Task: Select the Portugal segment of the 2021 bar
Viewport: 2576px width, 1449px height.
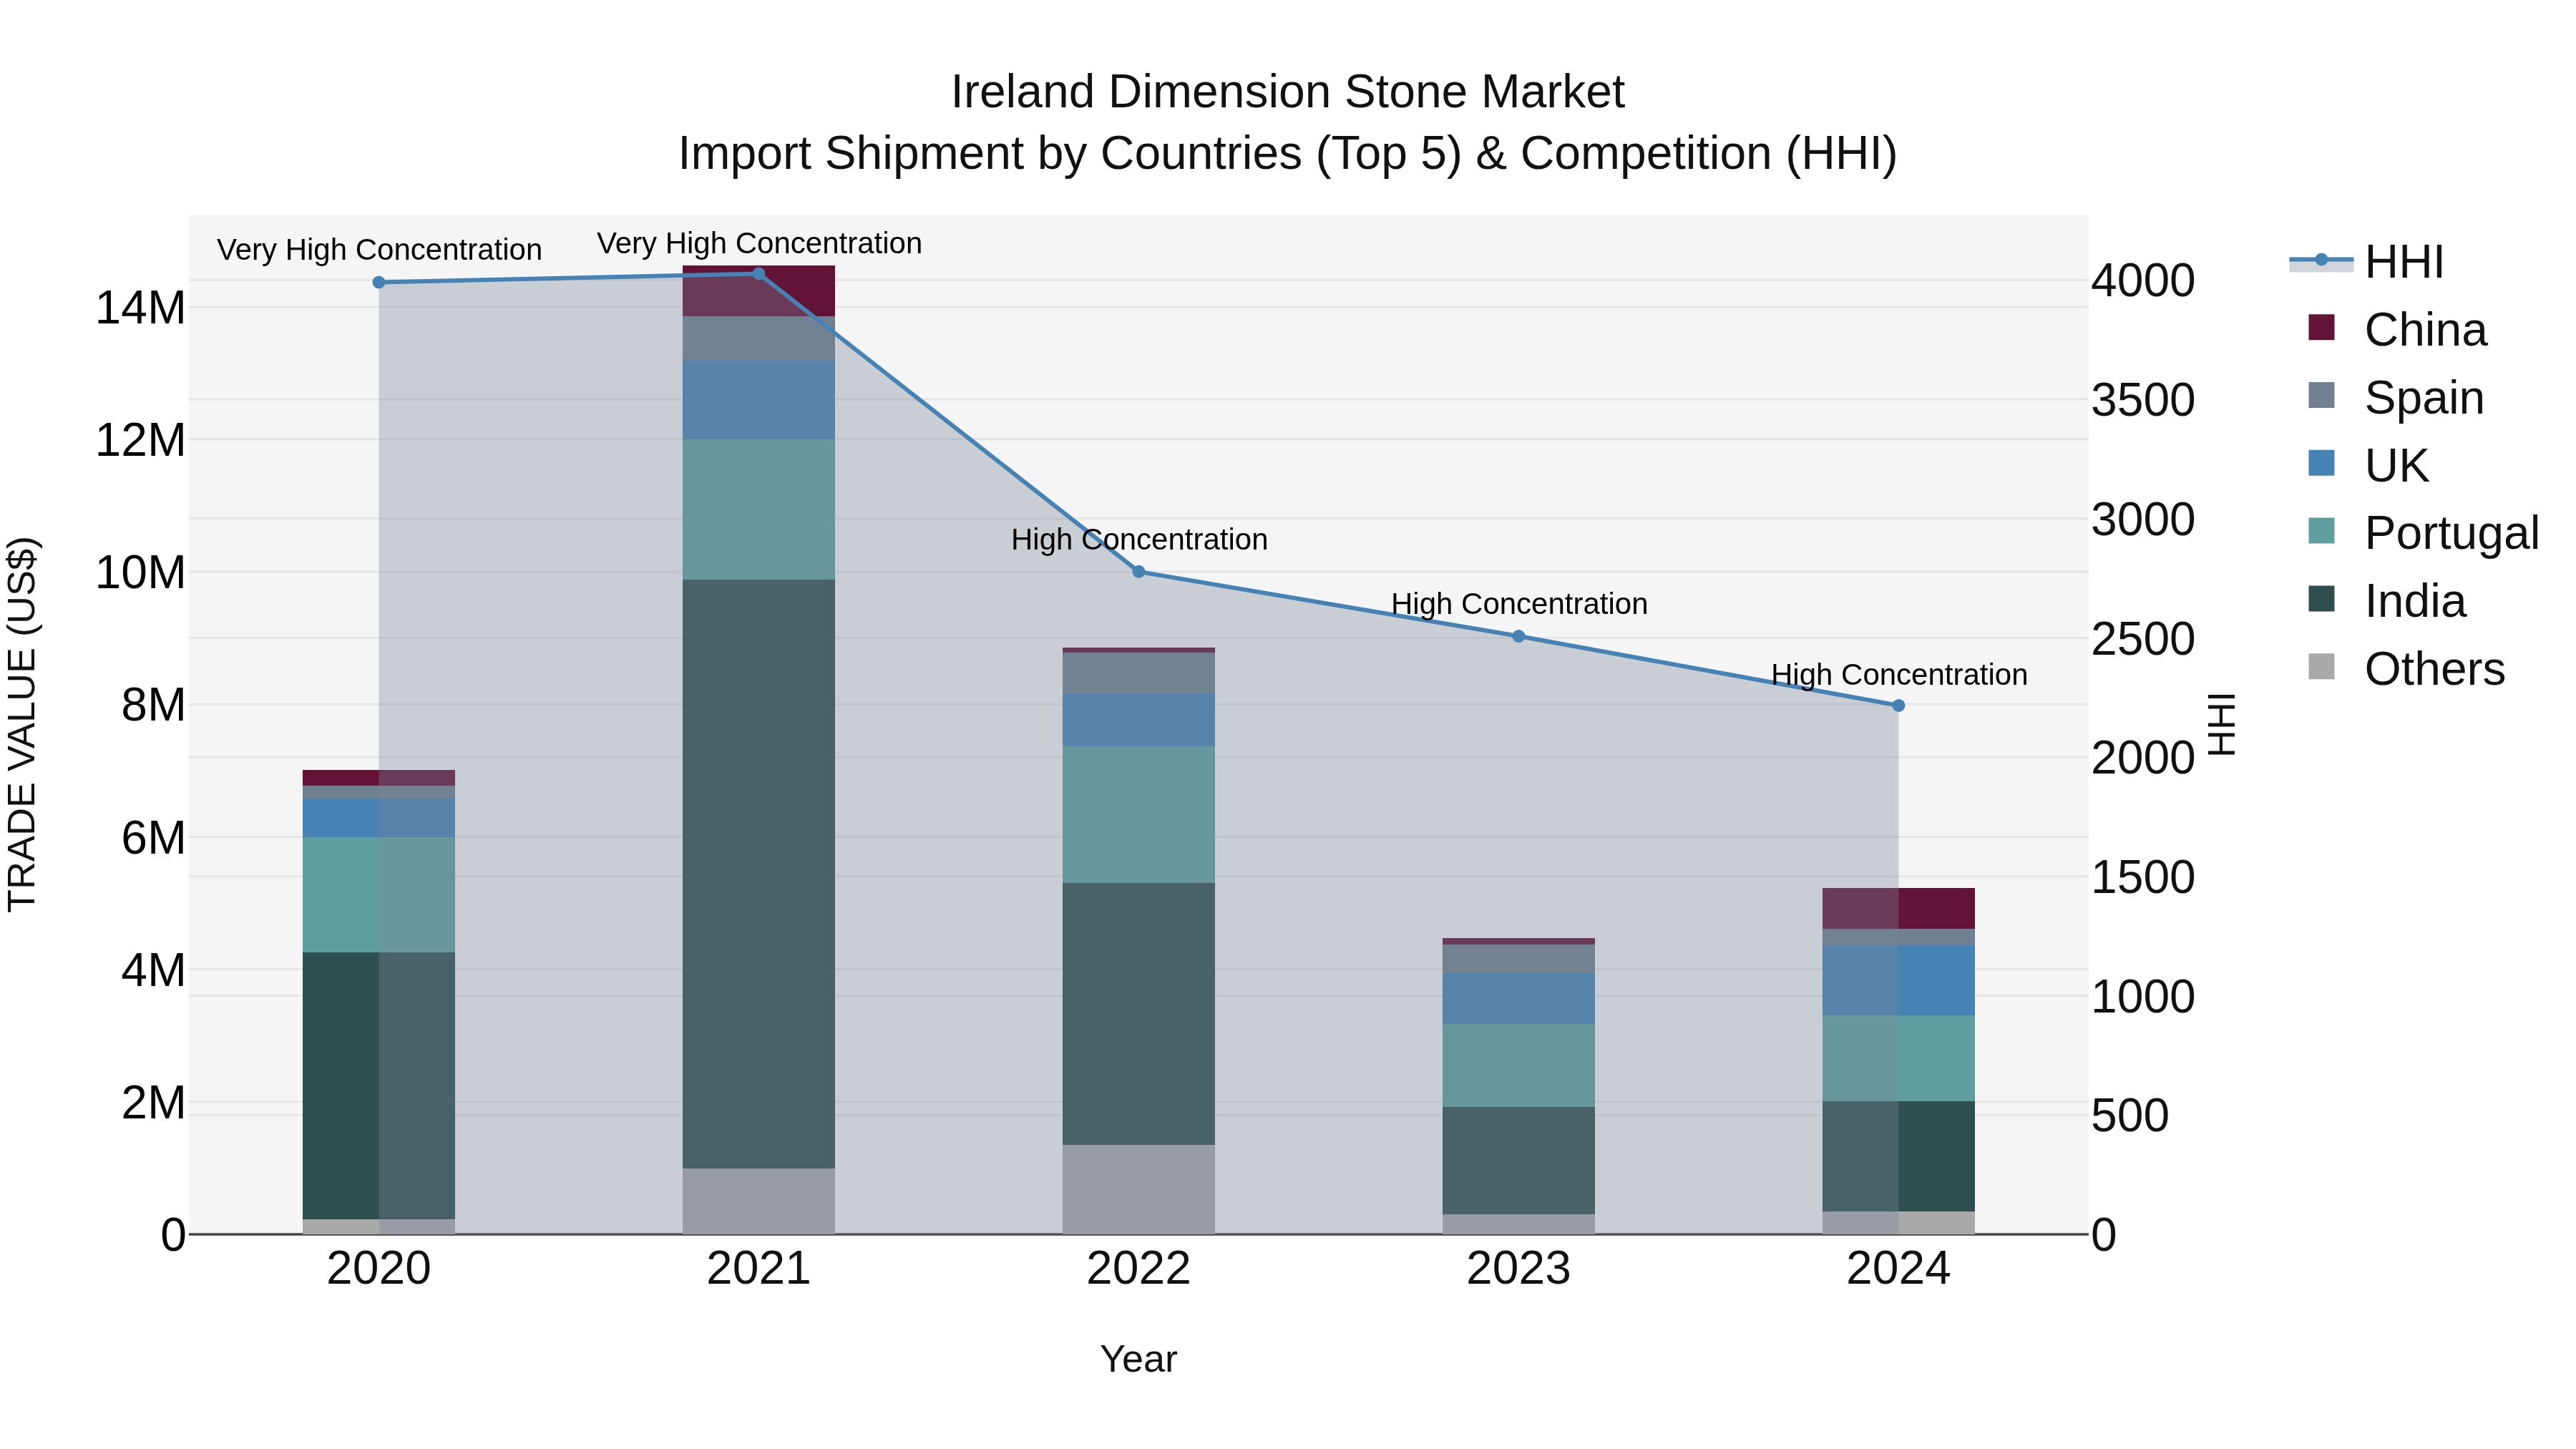Action: (x=758, y=510)
